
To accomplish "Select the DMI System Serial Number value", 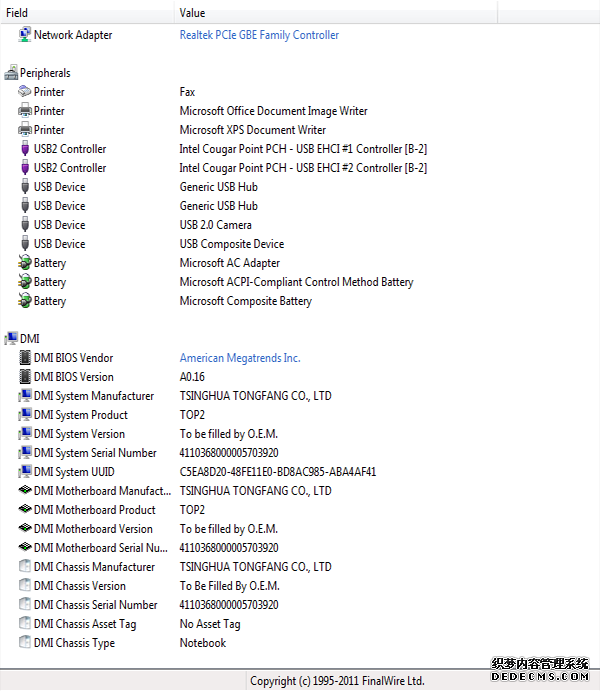I will pyautogui.click(x=229, y=453).
